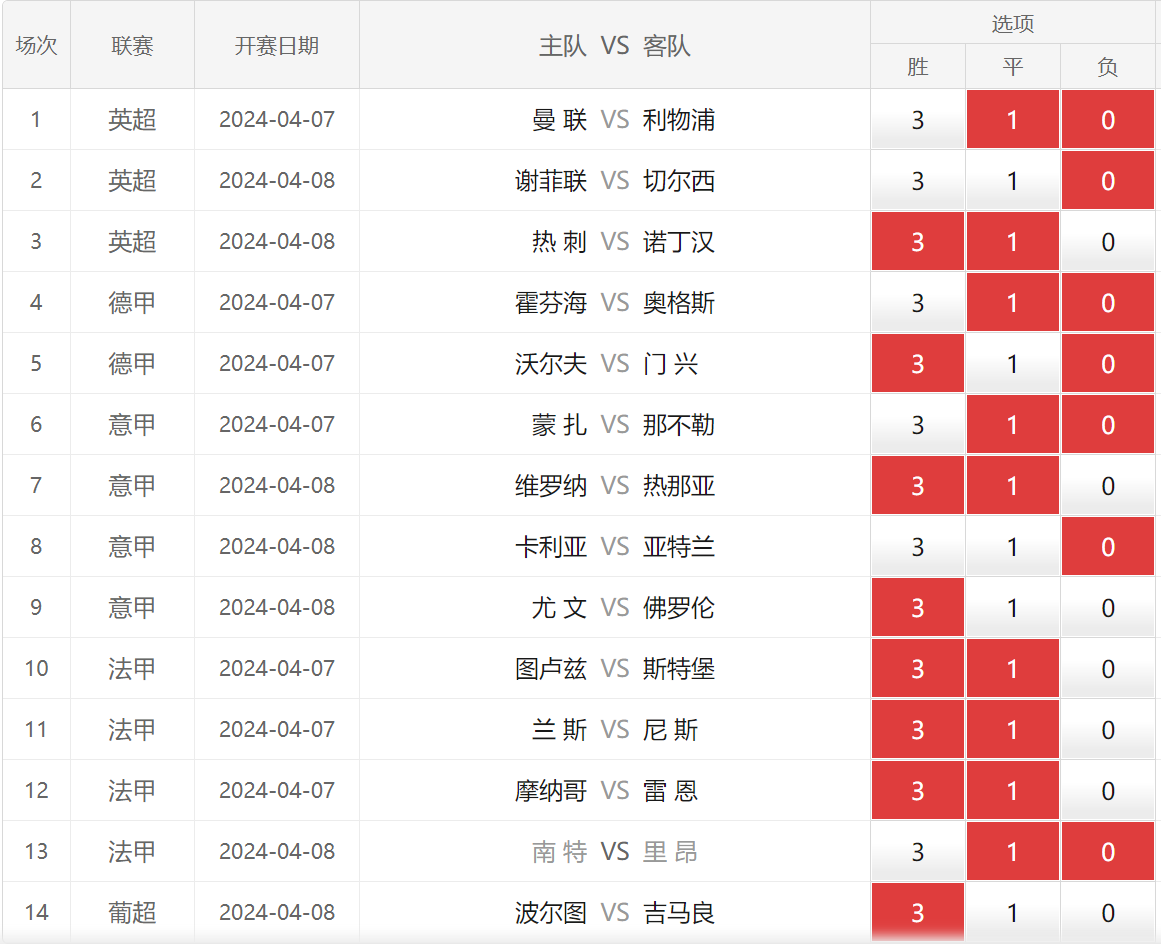Select 平 (1) for 谢菲联 VS 切尔西
1161x947 pixels.
pos(1013,181)
